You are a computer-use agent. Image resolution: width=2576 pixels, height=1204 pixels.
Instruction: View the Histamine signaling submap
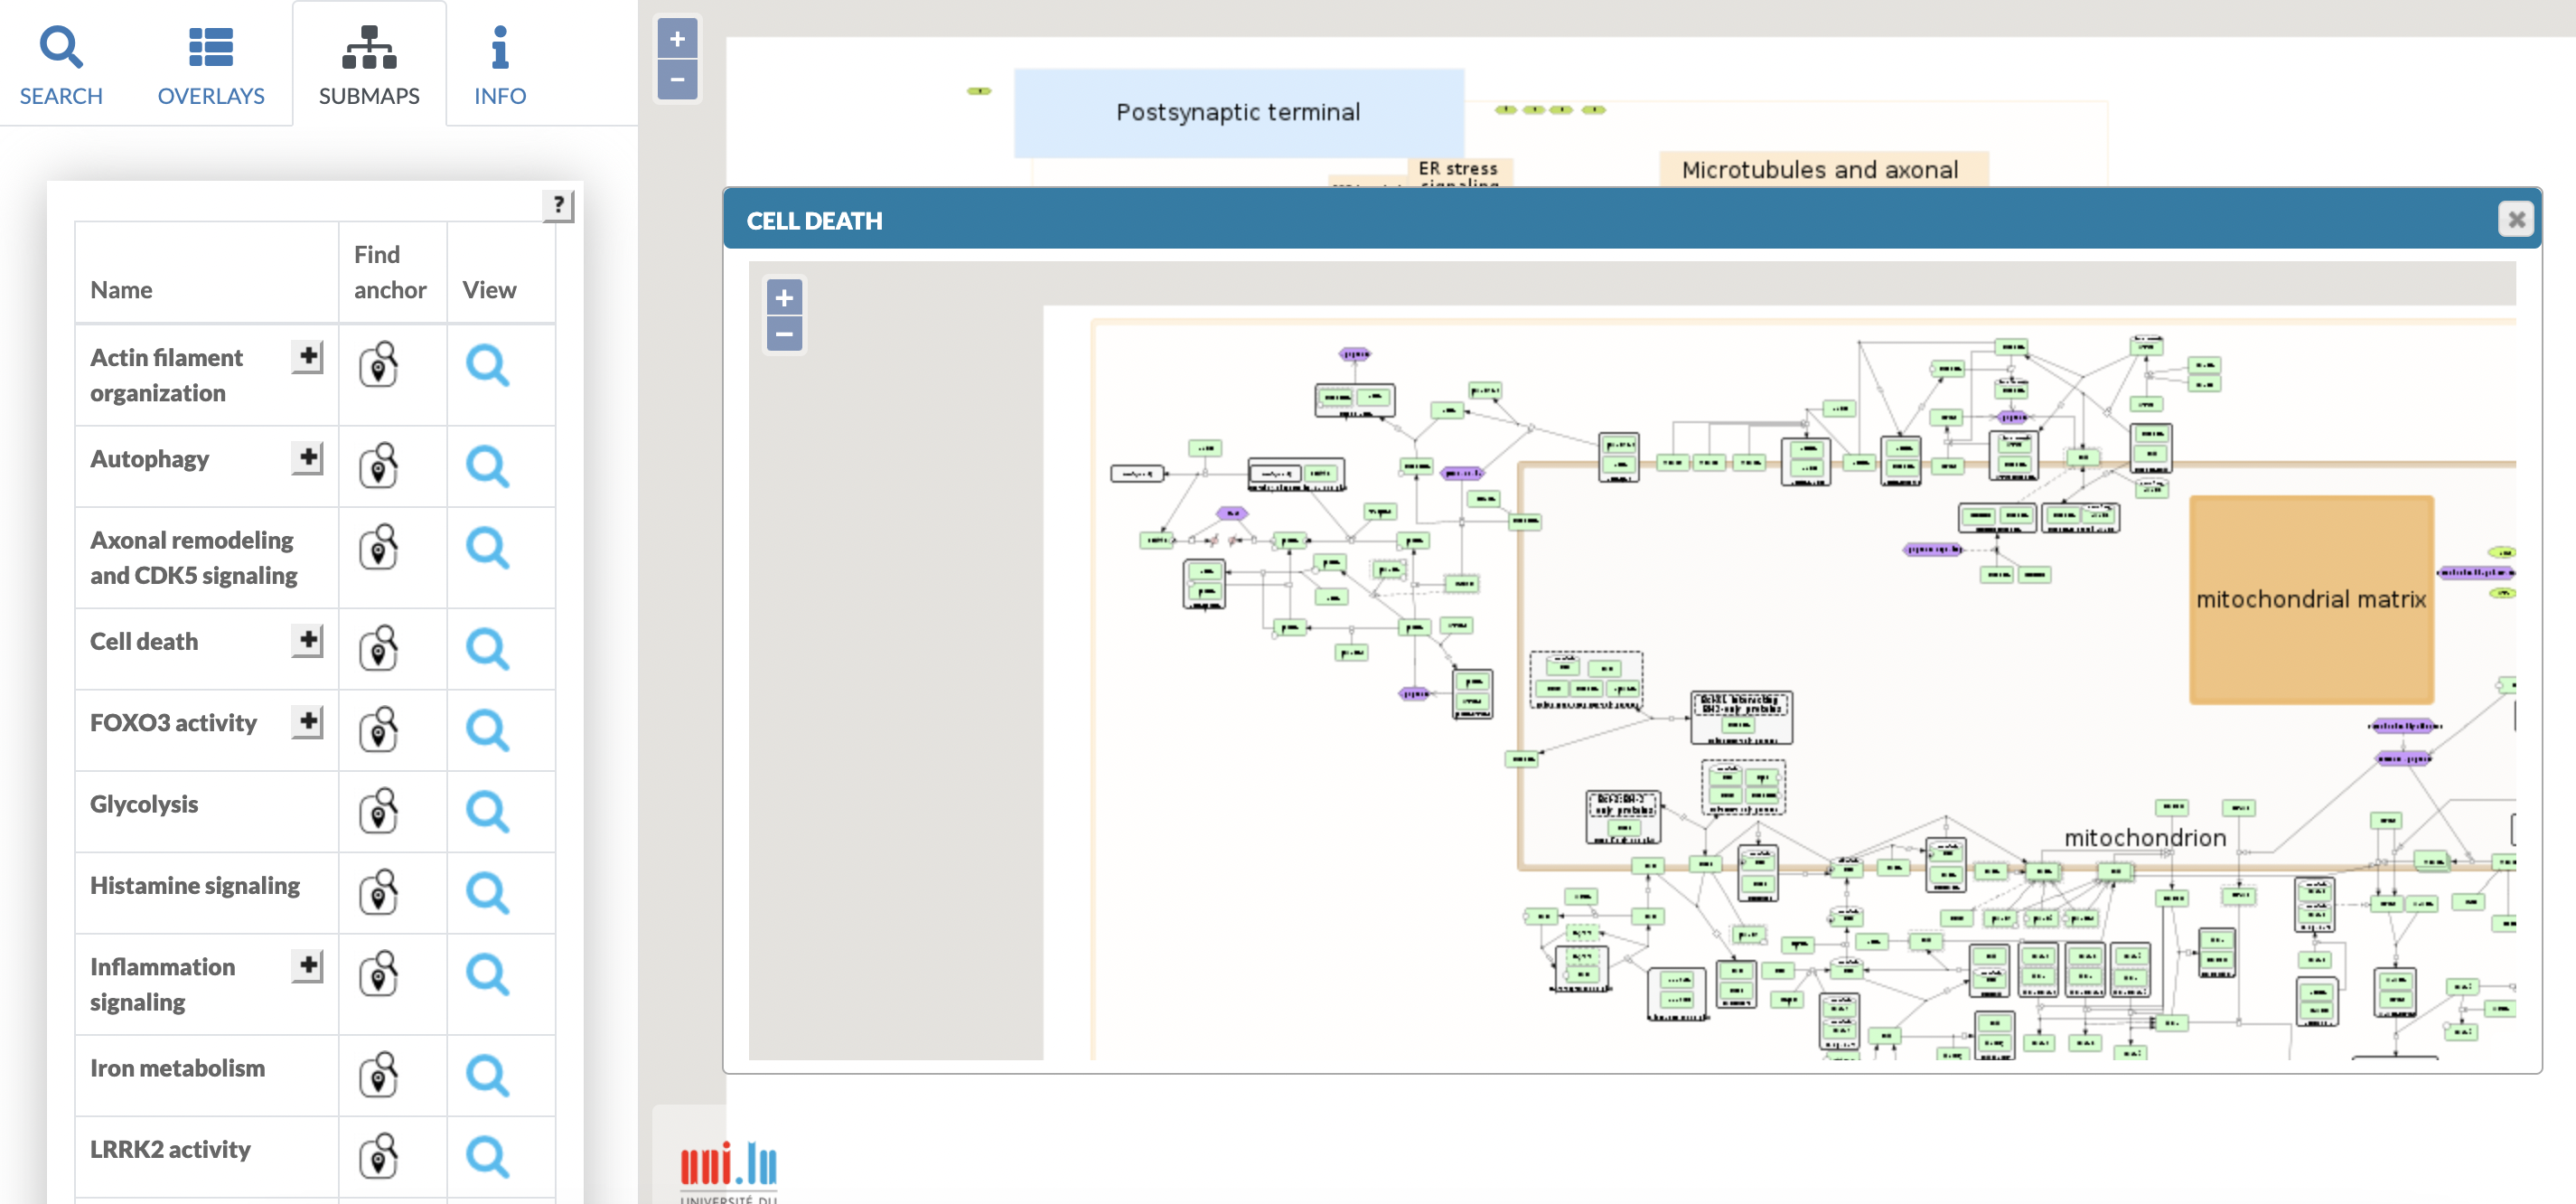[488, 892]
